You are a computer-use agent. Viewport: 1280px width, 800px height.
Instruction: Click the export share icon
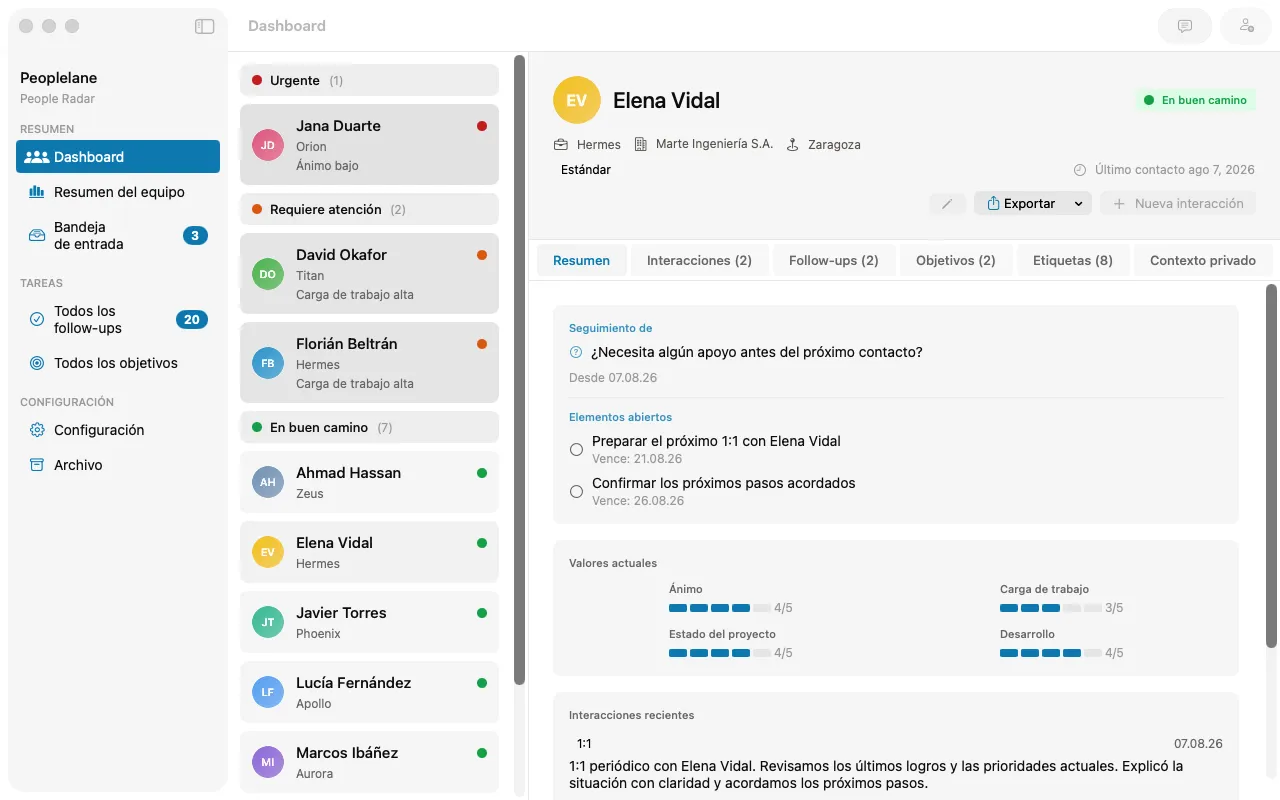tap(993, 204)
